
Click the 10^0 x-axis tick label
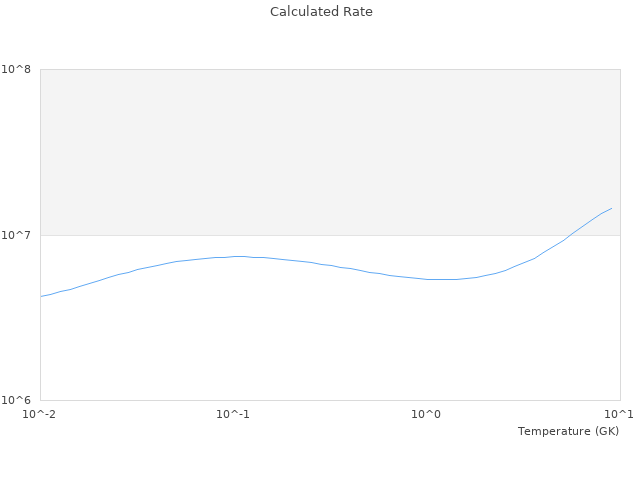tap(427, 414)
